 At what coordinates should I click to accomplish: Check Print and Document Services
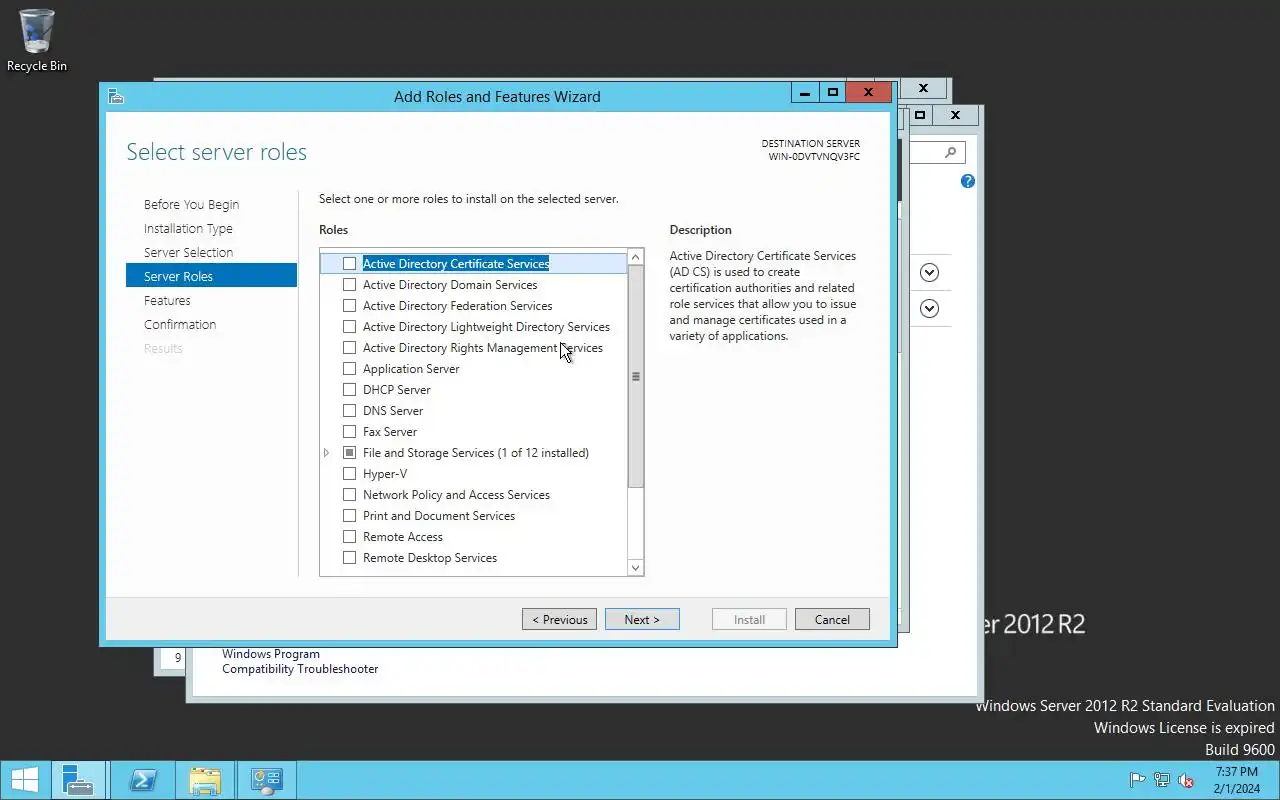(x=349, y=516)
